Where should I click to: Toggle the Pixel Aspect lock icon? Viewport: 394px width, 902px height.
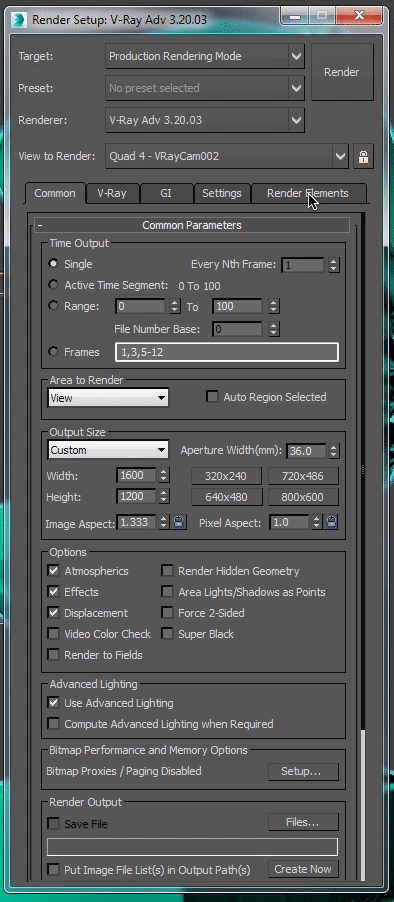[331, 522]
